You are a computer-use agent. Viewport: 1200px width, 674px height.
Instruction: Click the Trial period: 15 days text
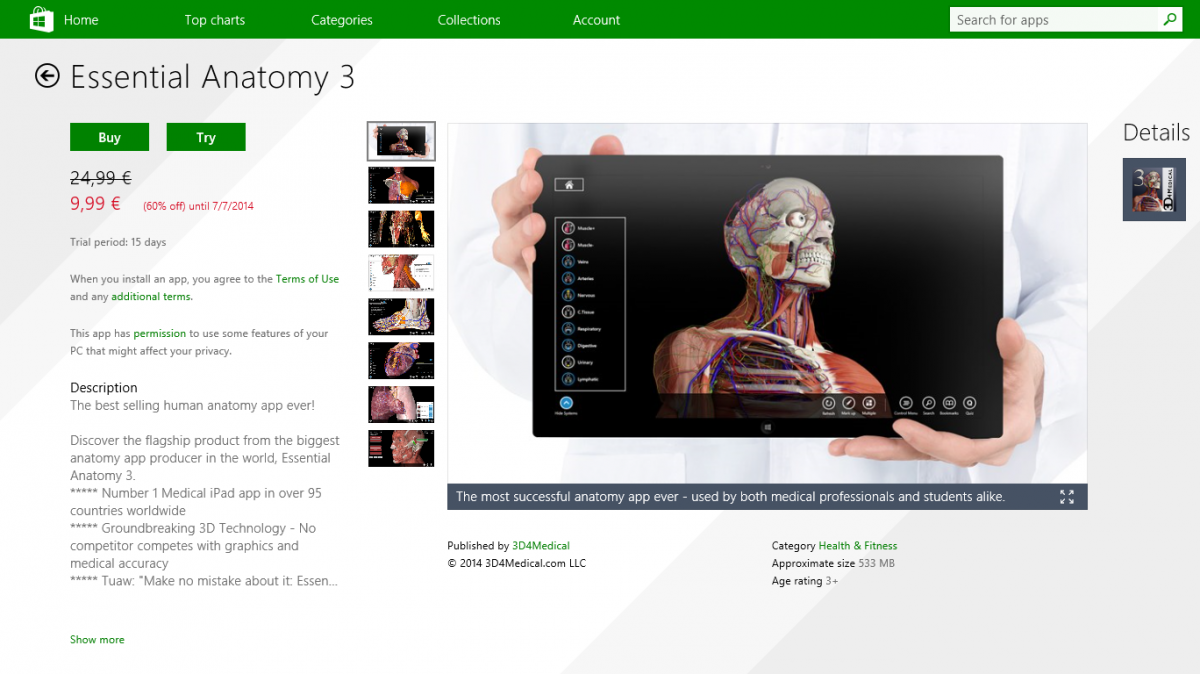[118, 242]
